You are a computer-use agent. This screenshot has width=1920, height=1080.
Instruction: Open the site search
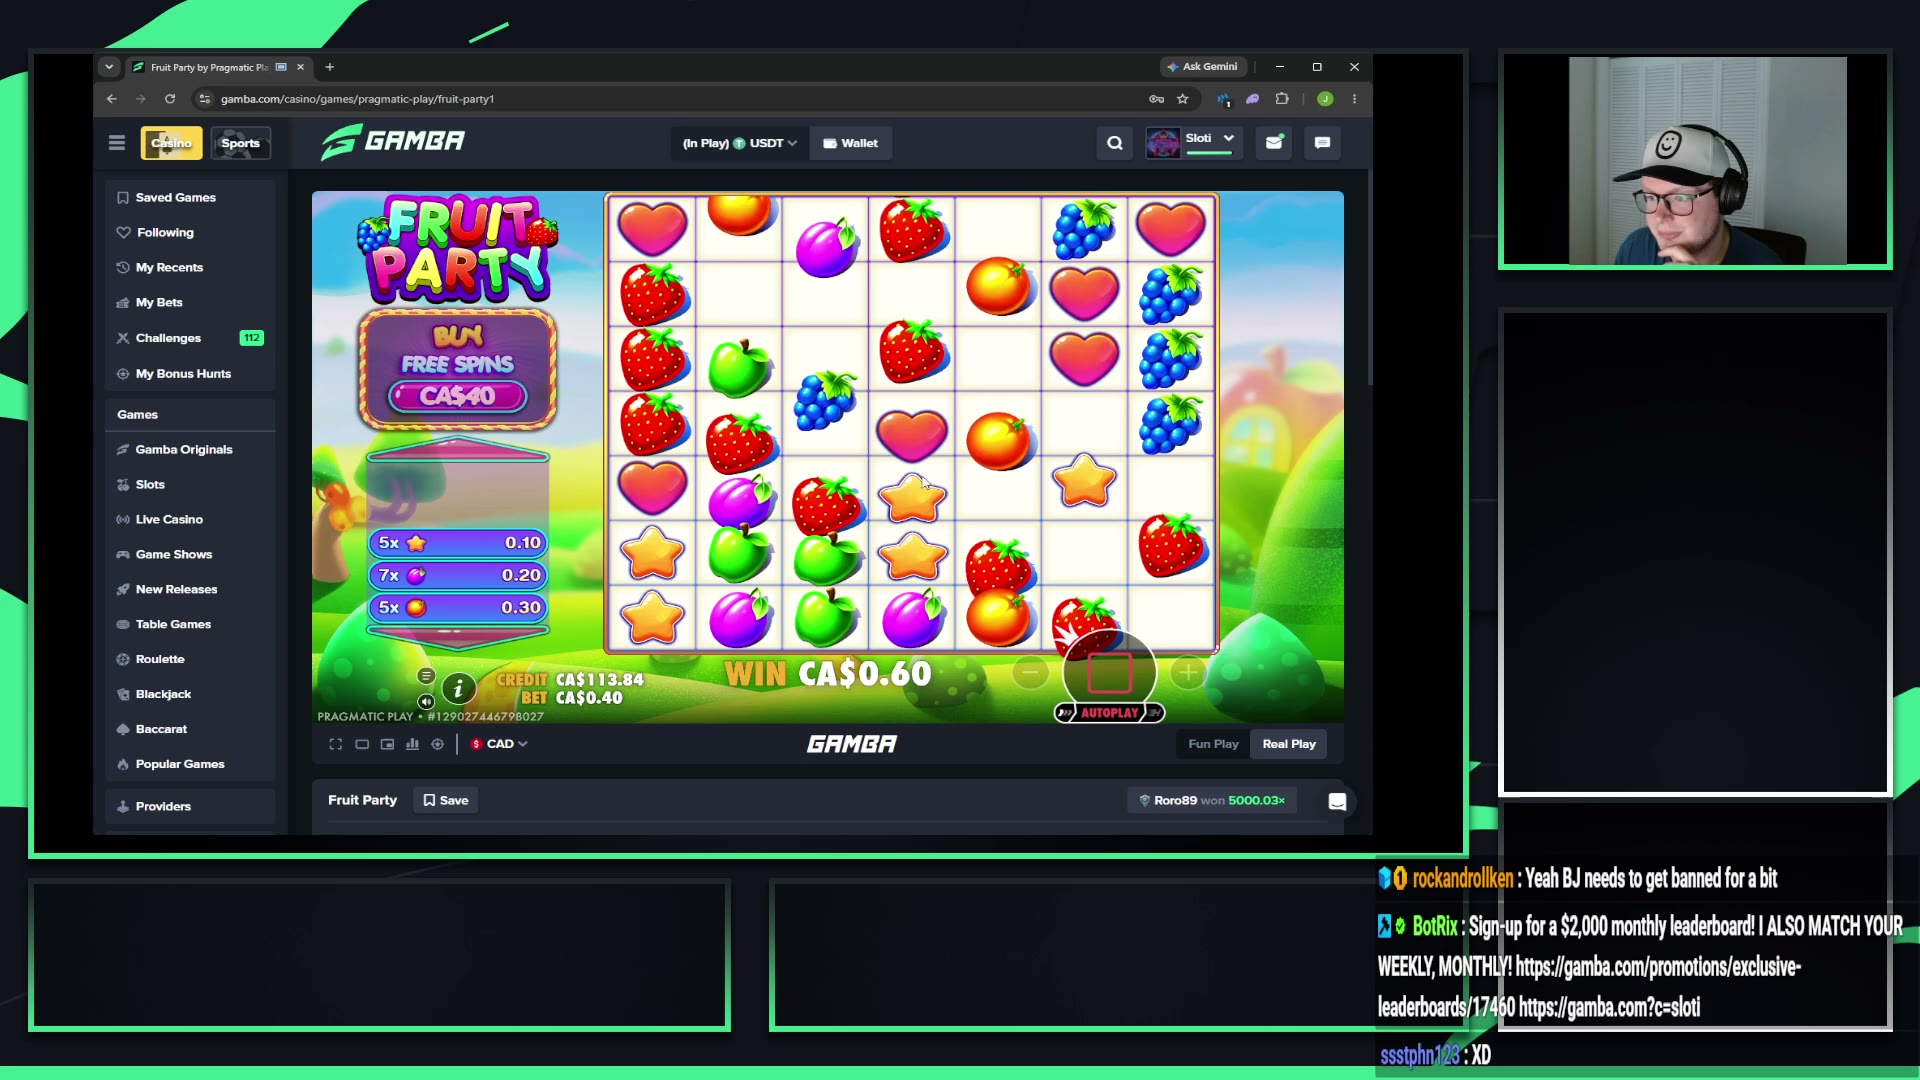coord(1115,143)
